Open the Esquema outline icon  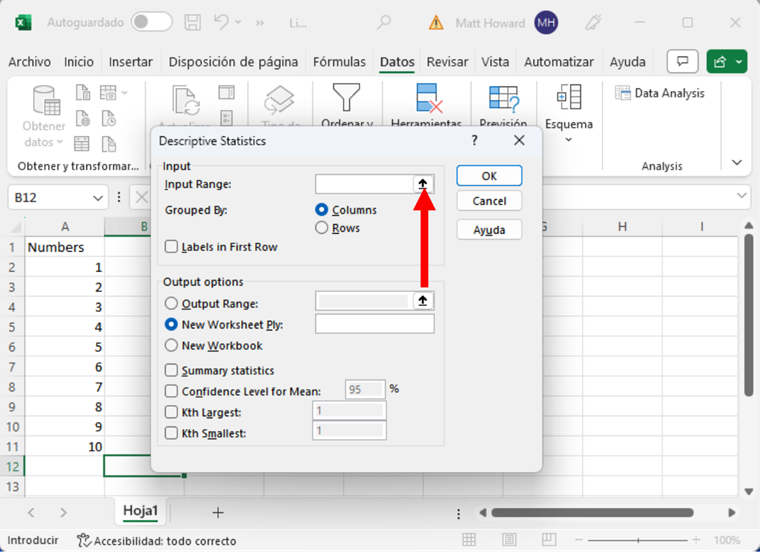point(569,98)
